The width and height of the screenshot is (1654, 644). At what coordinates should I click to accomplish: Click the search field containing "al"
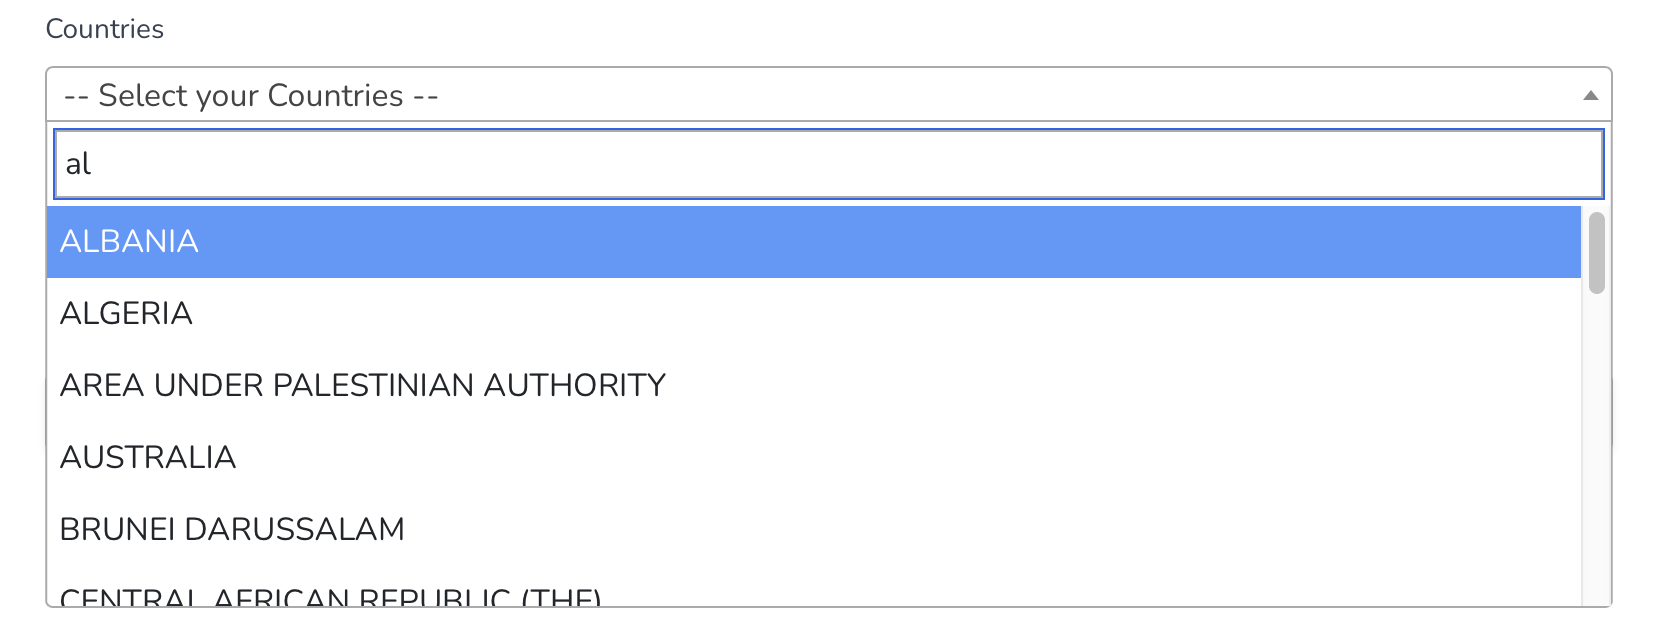click(827, 164)
